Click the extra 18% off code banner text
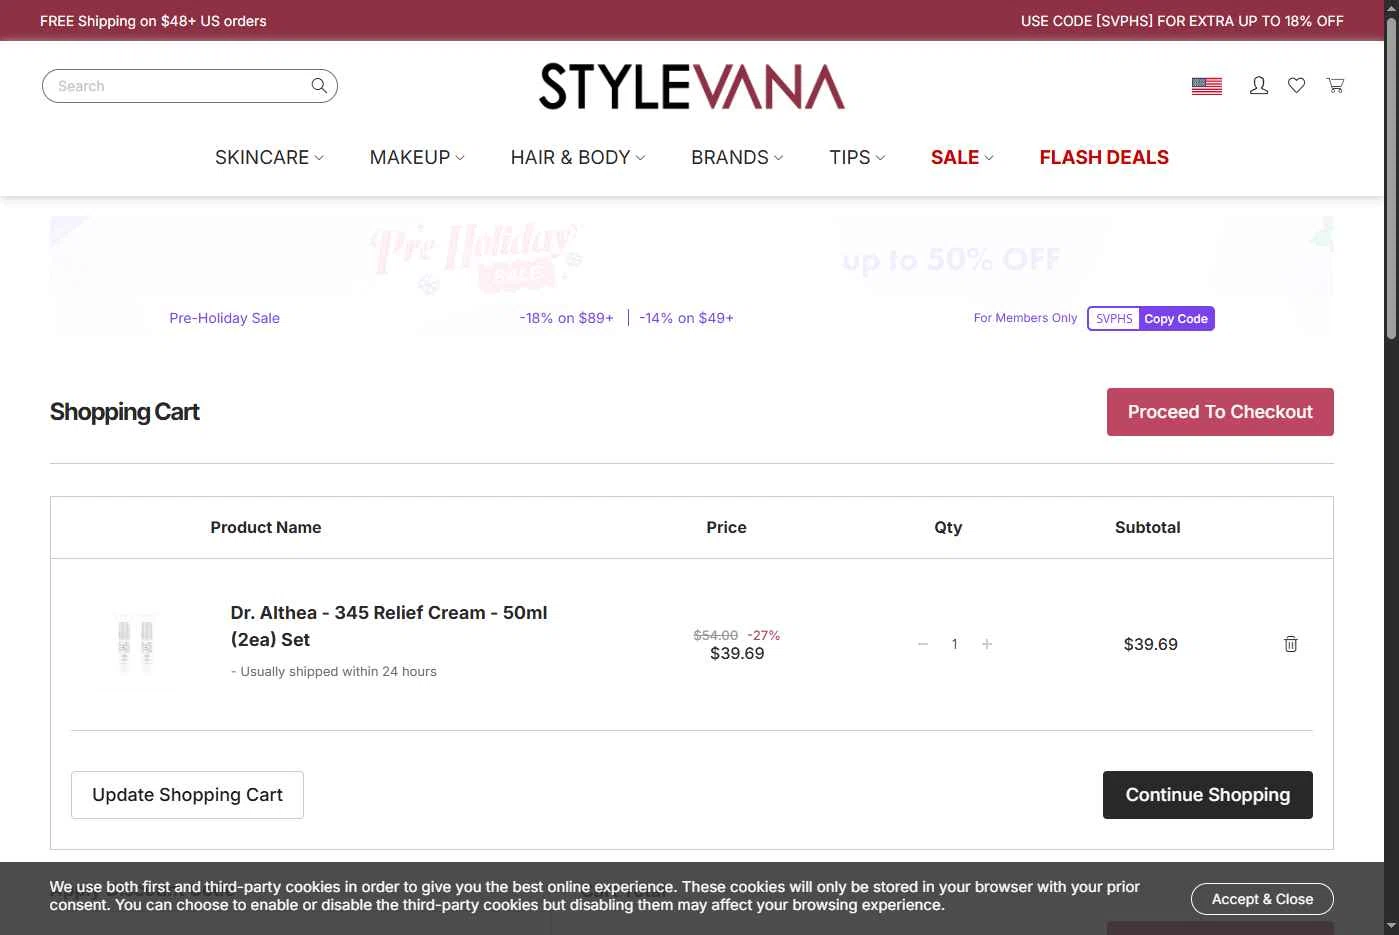The width and height of the screenshot is (1399, 935). pos(1182,21)
